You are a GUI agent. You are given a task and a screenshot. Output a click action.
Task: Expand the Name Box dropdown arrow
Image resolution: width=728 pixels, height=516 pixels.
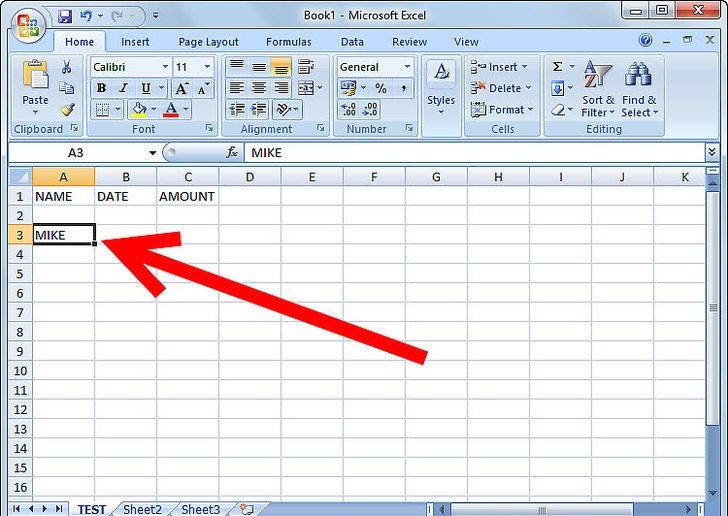coord(152,153)
